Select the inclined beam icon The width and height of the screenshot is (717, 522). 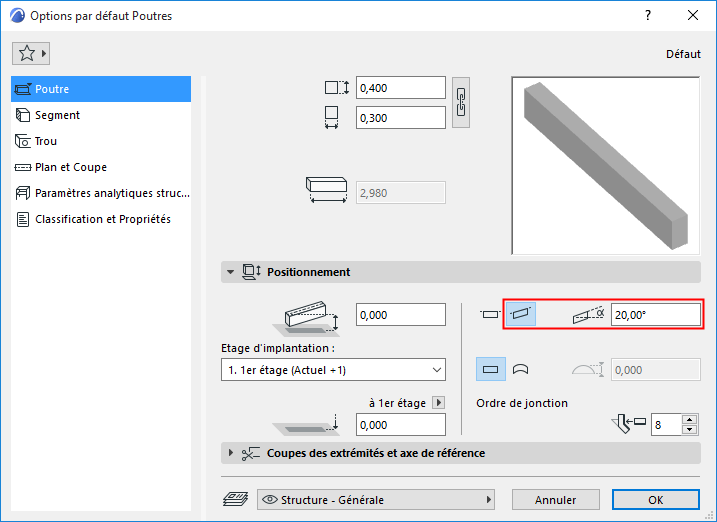520,314
